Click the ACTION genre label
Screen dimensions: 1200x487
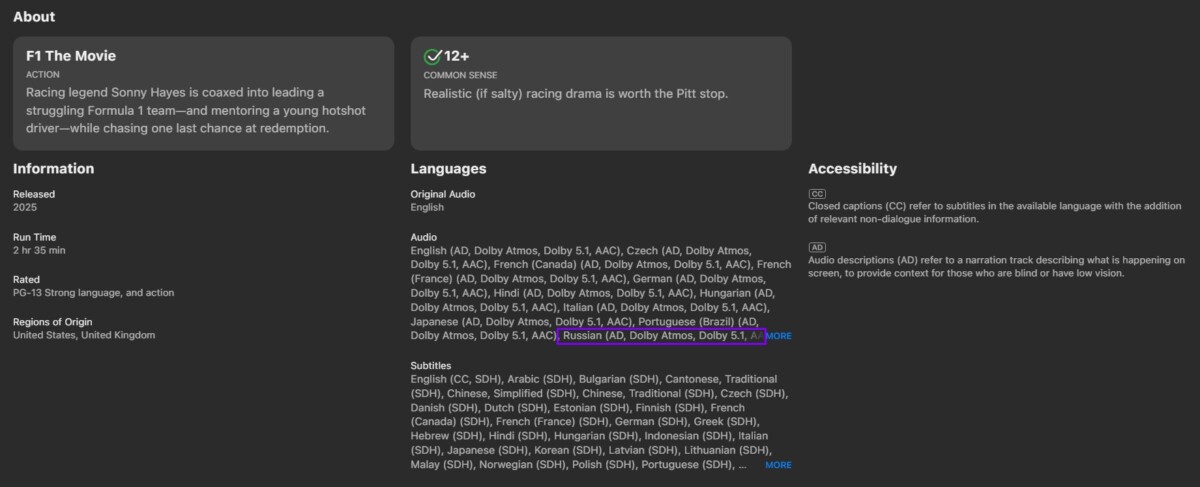[x=43, y=75]
